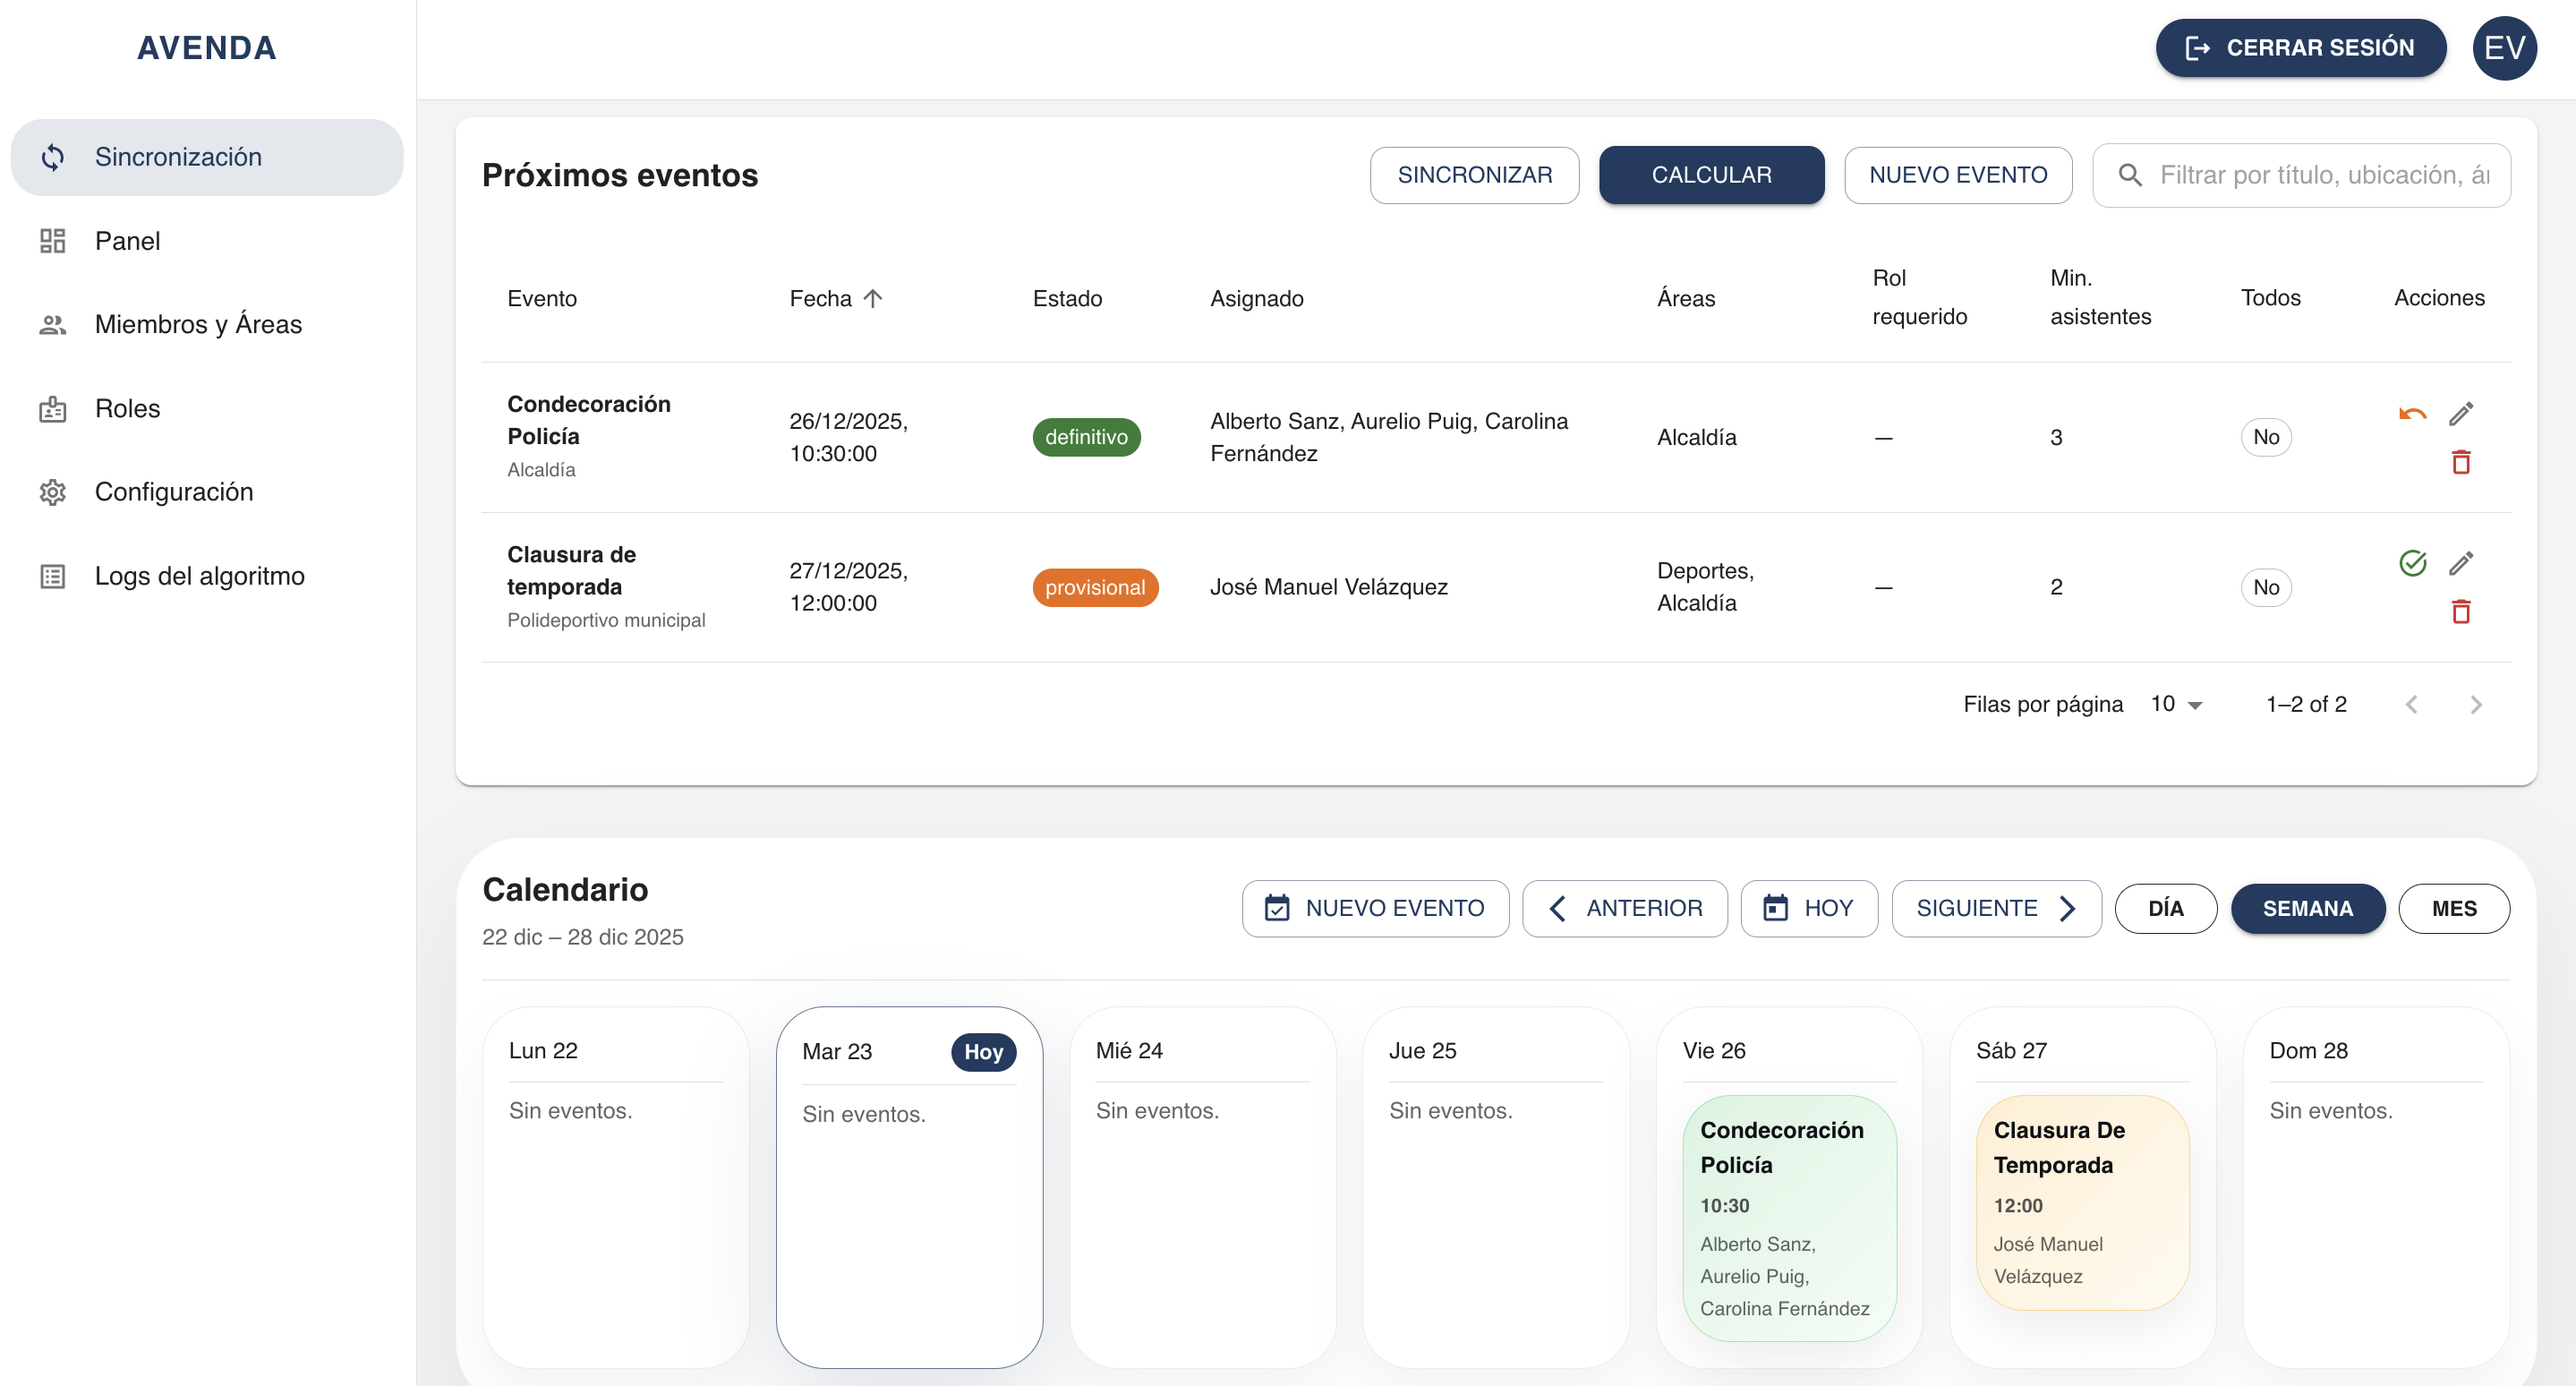Go to next table page chevron
Image resolution: width=2576 pixels, height=1386 pixels.
(x=2475, y=704)
